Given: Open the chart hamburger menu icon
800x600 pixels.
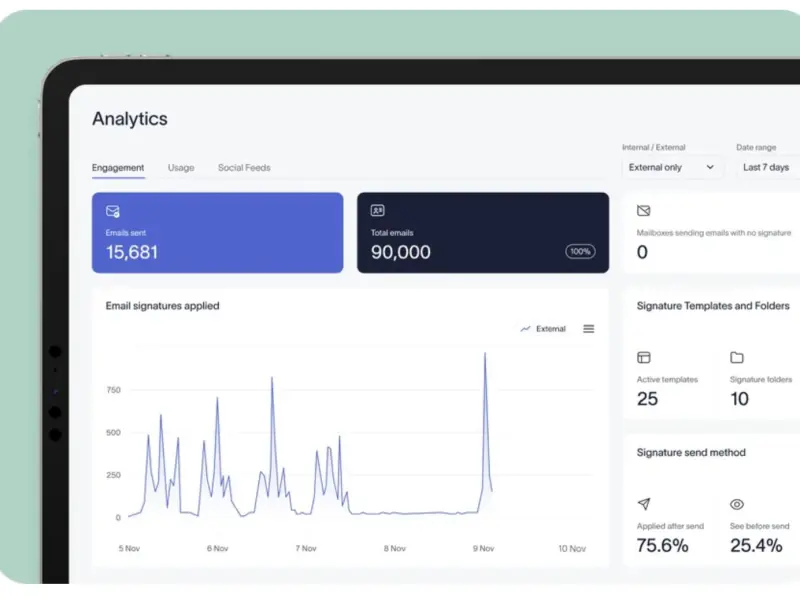Looking at the screenshot, I should [x=589, y=329].
